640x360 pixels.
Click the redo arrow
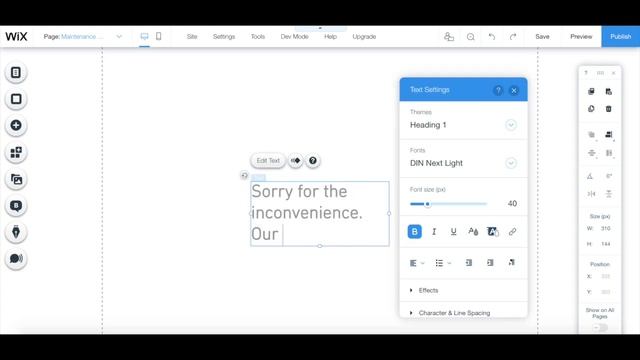pyautogui.click(x=513, y=37)
